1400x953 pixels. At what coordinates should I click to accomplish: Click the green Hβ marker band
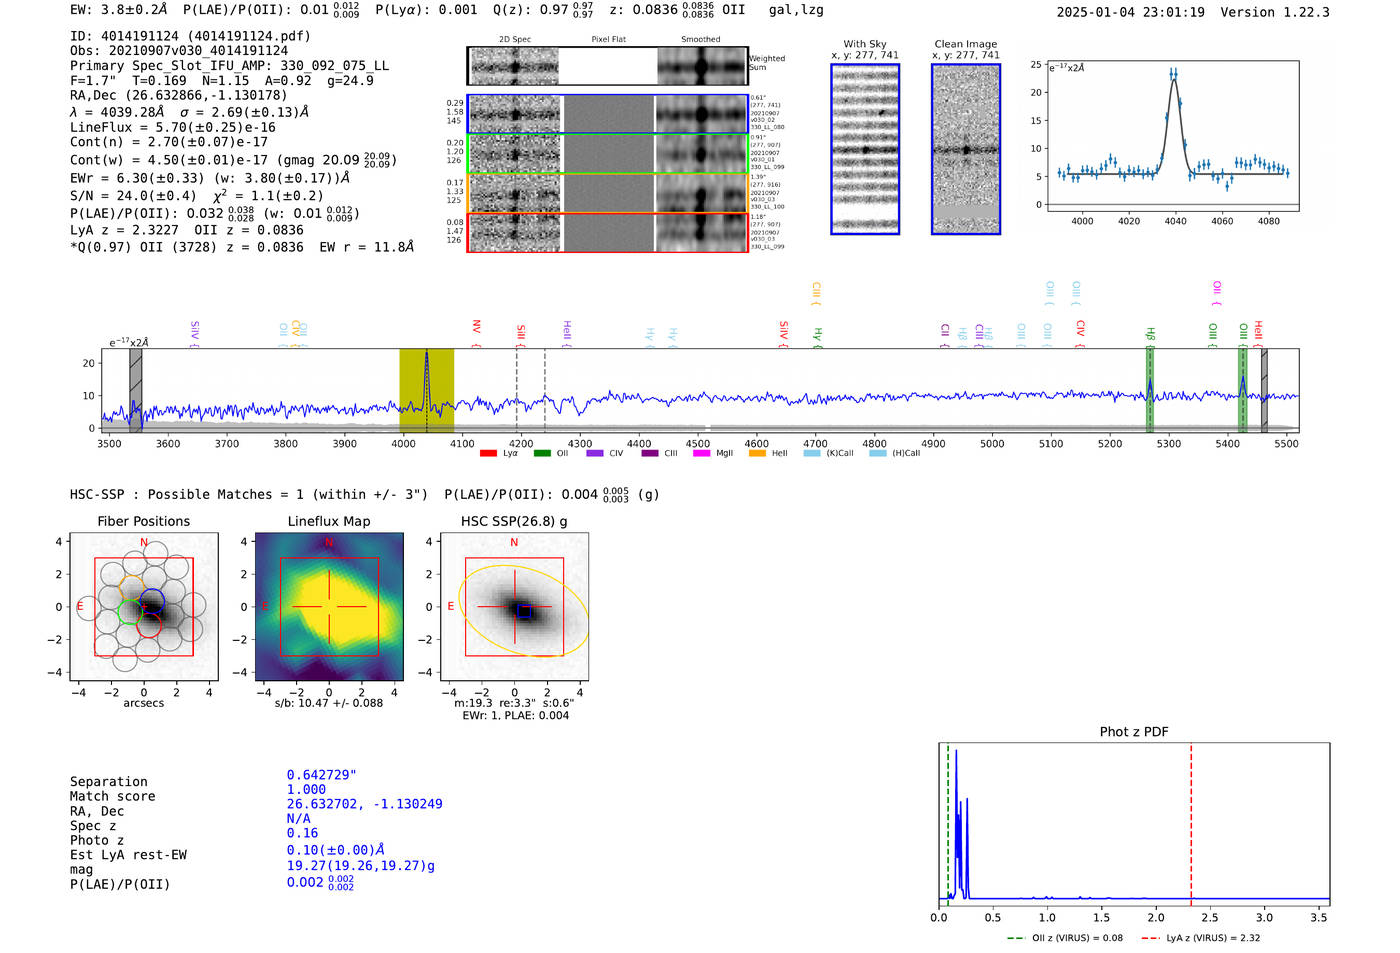coord(1150,390)
